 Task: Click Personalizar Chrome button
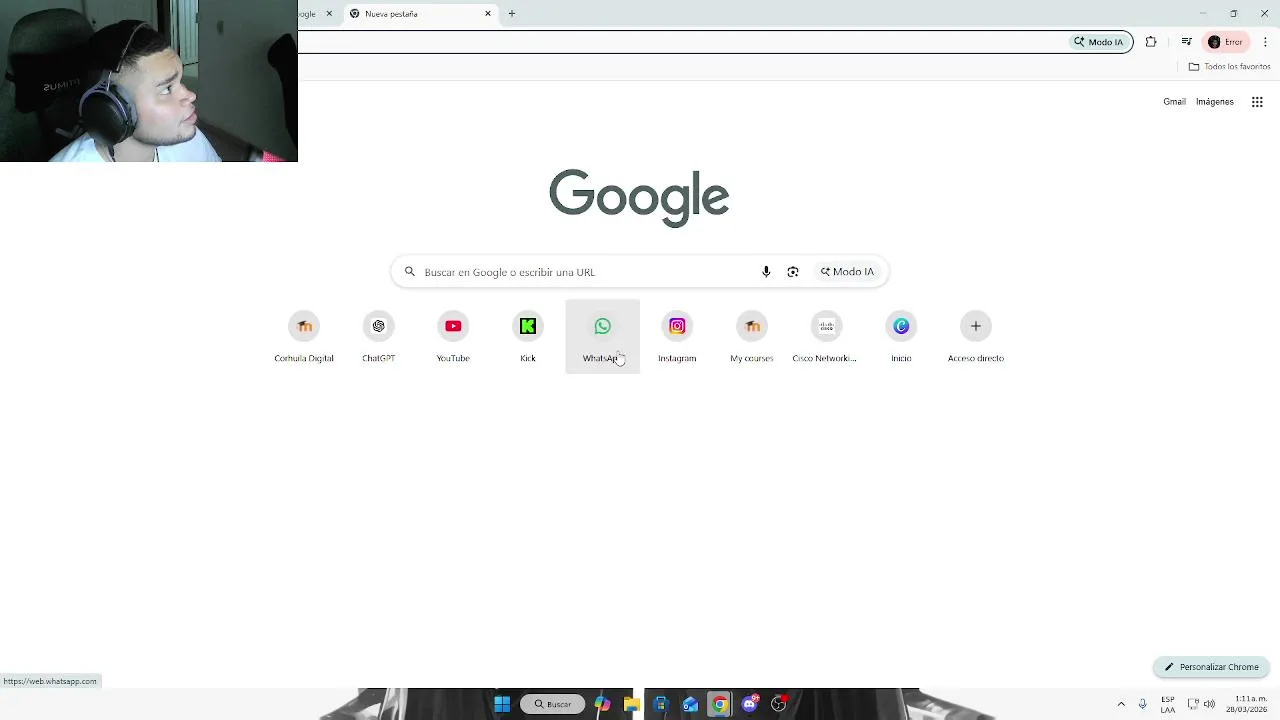point(1211,667)
